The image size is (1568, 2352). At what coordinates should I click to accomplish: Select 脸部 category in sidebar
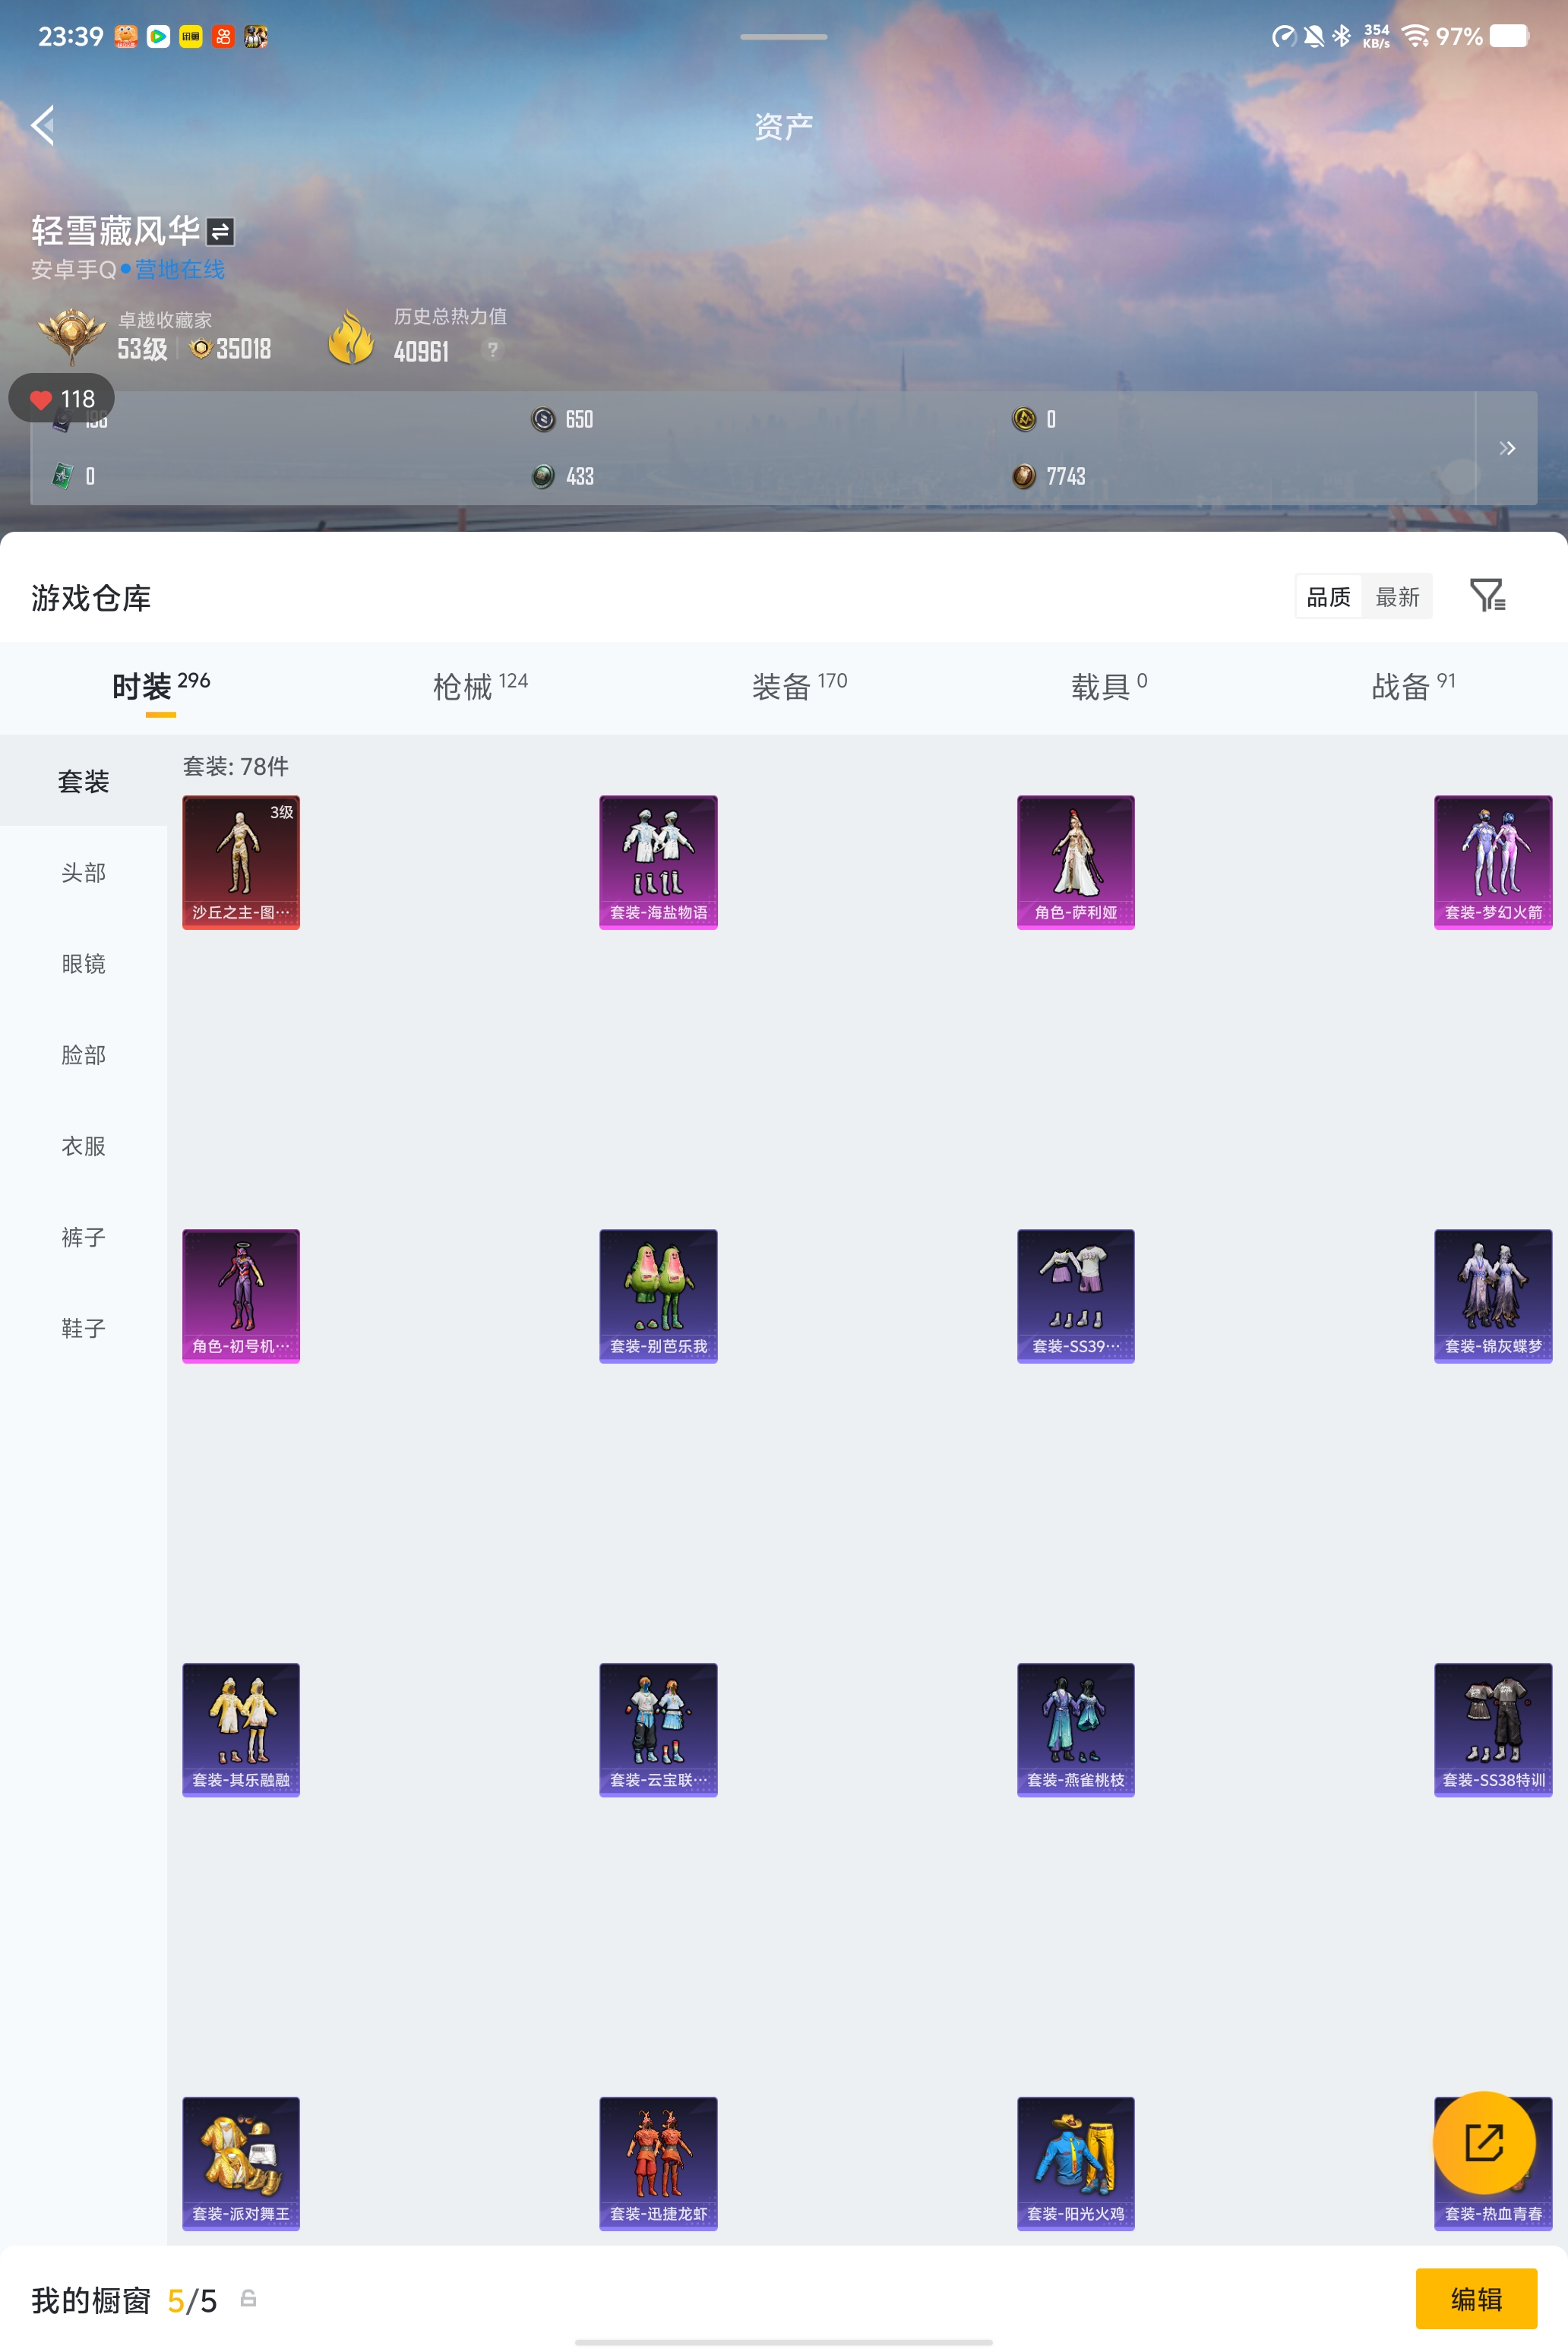coord(83,1055)
